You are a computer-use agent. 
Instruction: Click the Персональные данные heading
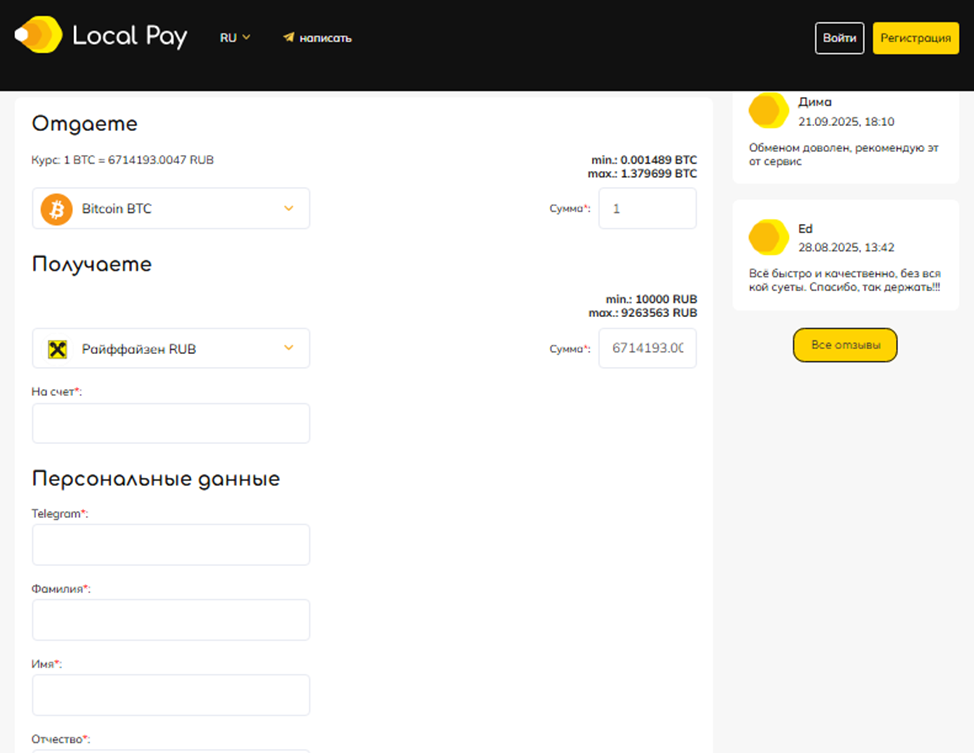click(156, 479)
